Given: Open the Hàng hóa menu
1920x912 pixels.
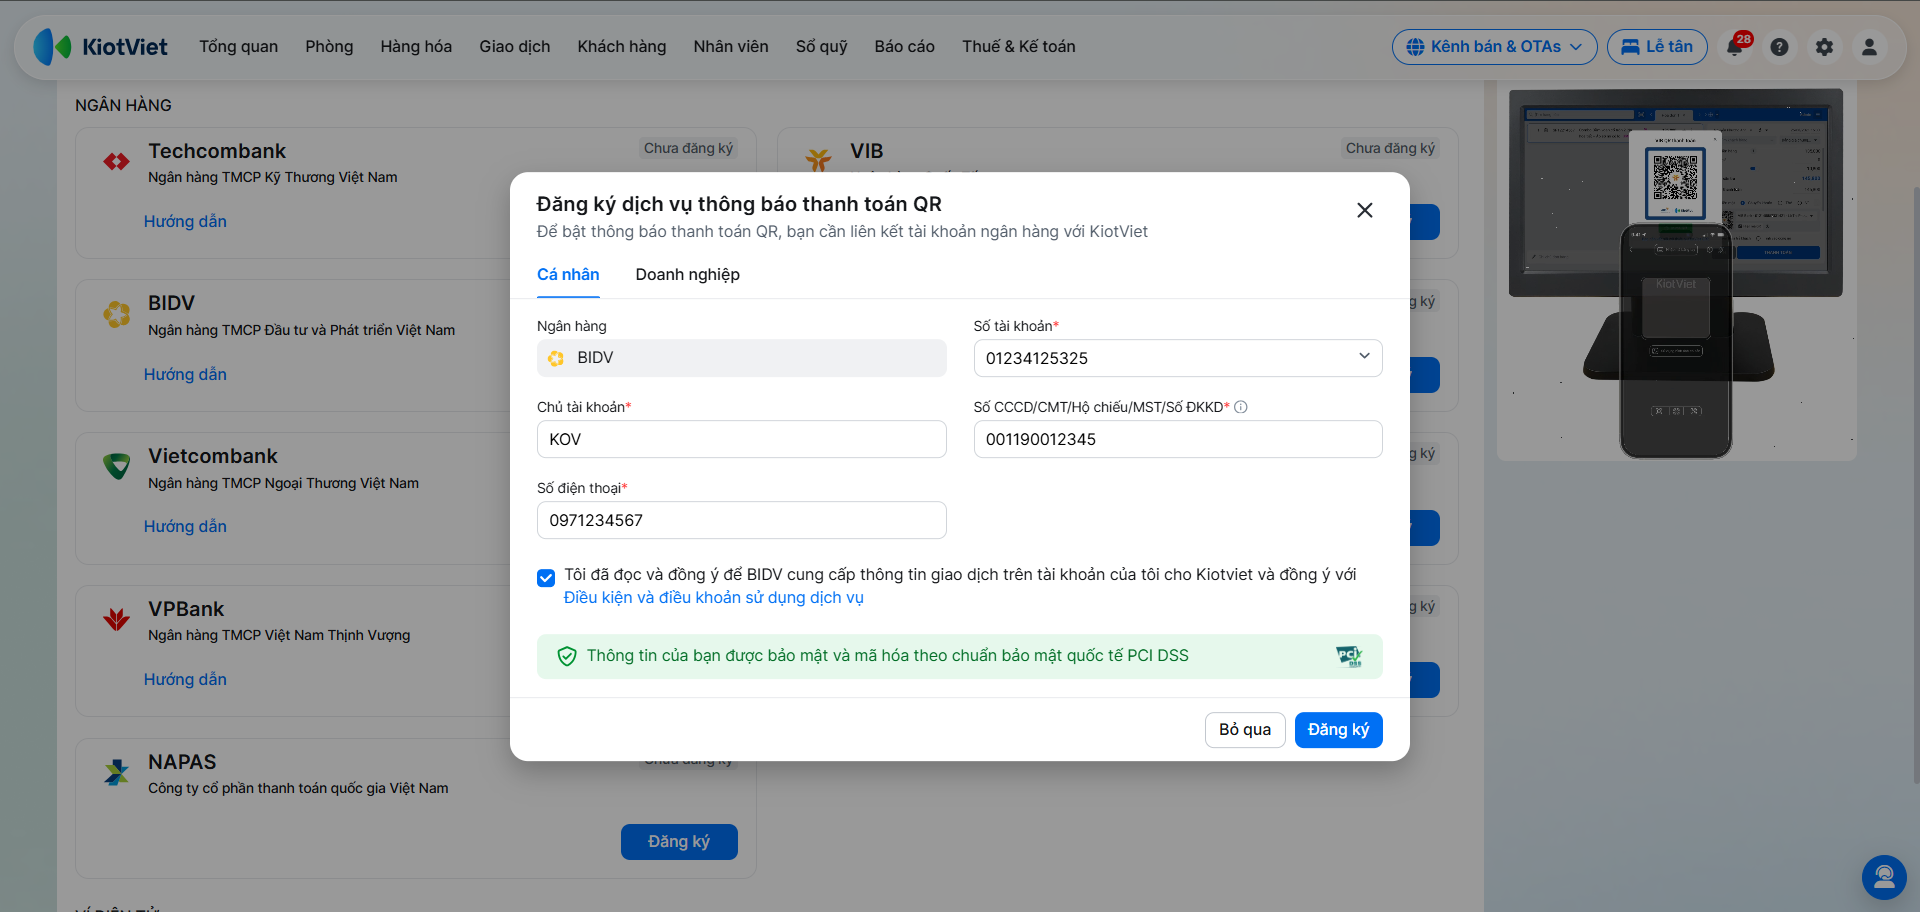Looking at the screenshot, I should 416,47.
